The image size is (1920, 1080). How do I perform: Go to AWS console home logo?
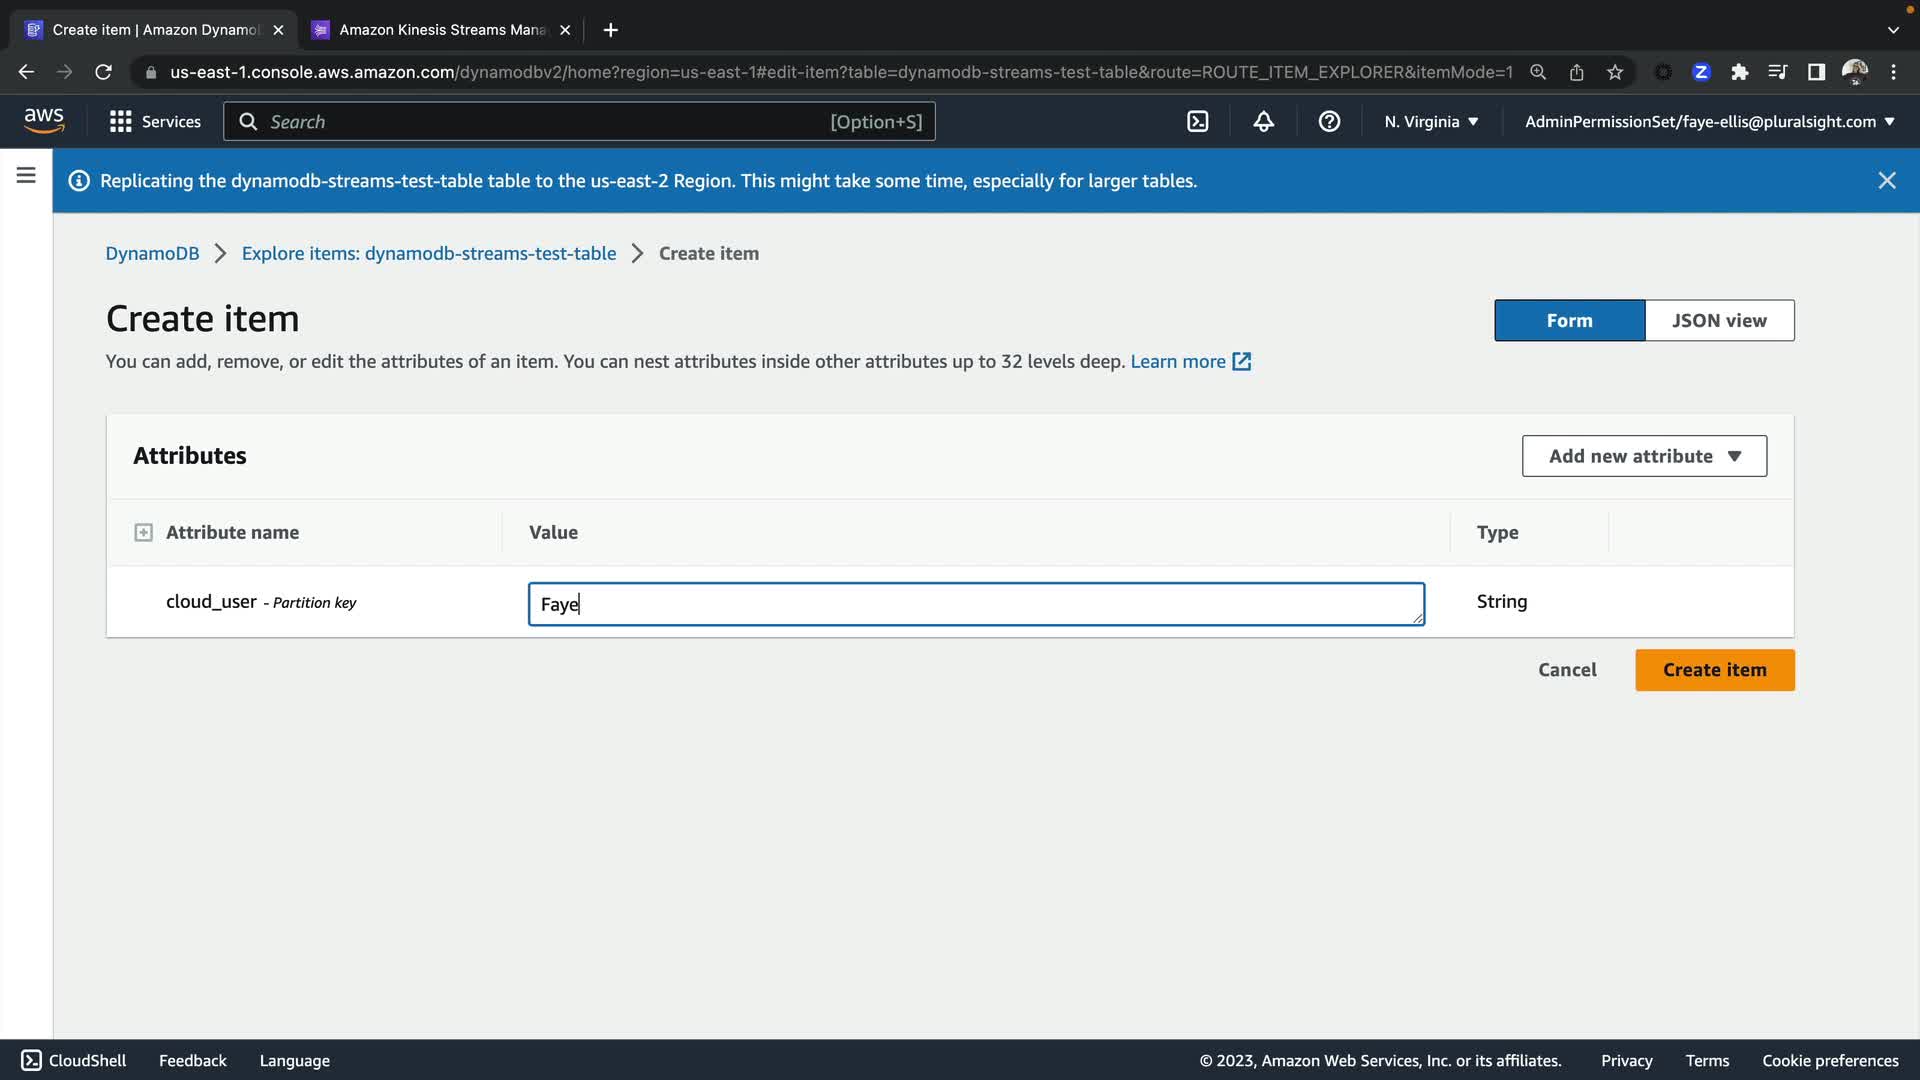(x=44, y=120)
